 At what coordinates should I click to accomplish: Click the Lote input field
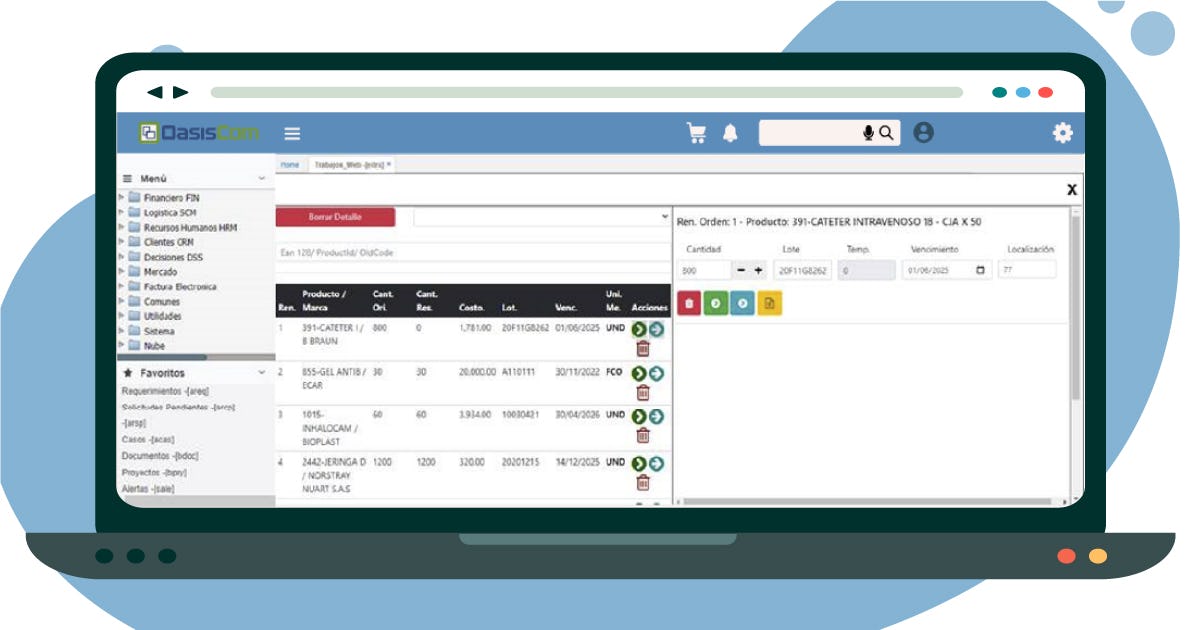pyautogui.click(x=803, y=270)
